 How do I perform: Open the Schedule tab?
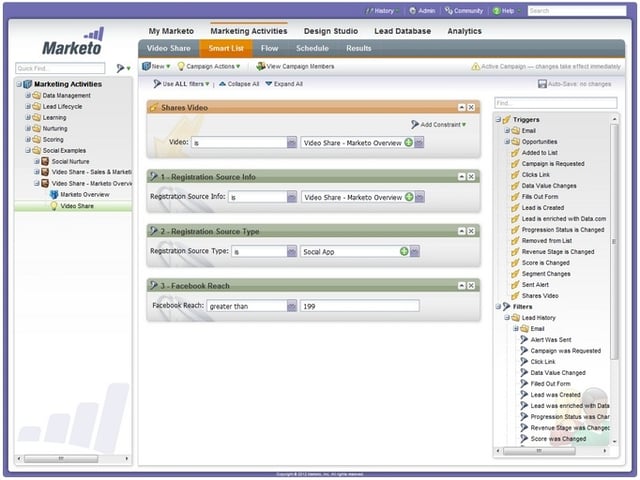coord(312,48)
